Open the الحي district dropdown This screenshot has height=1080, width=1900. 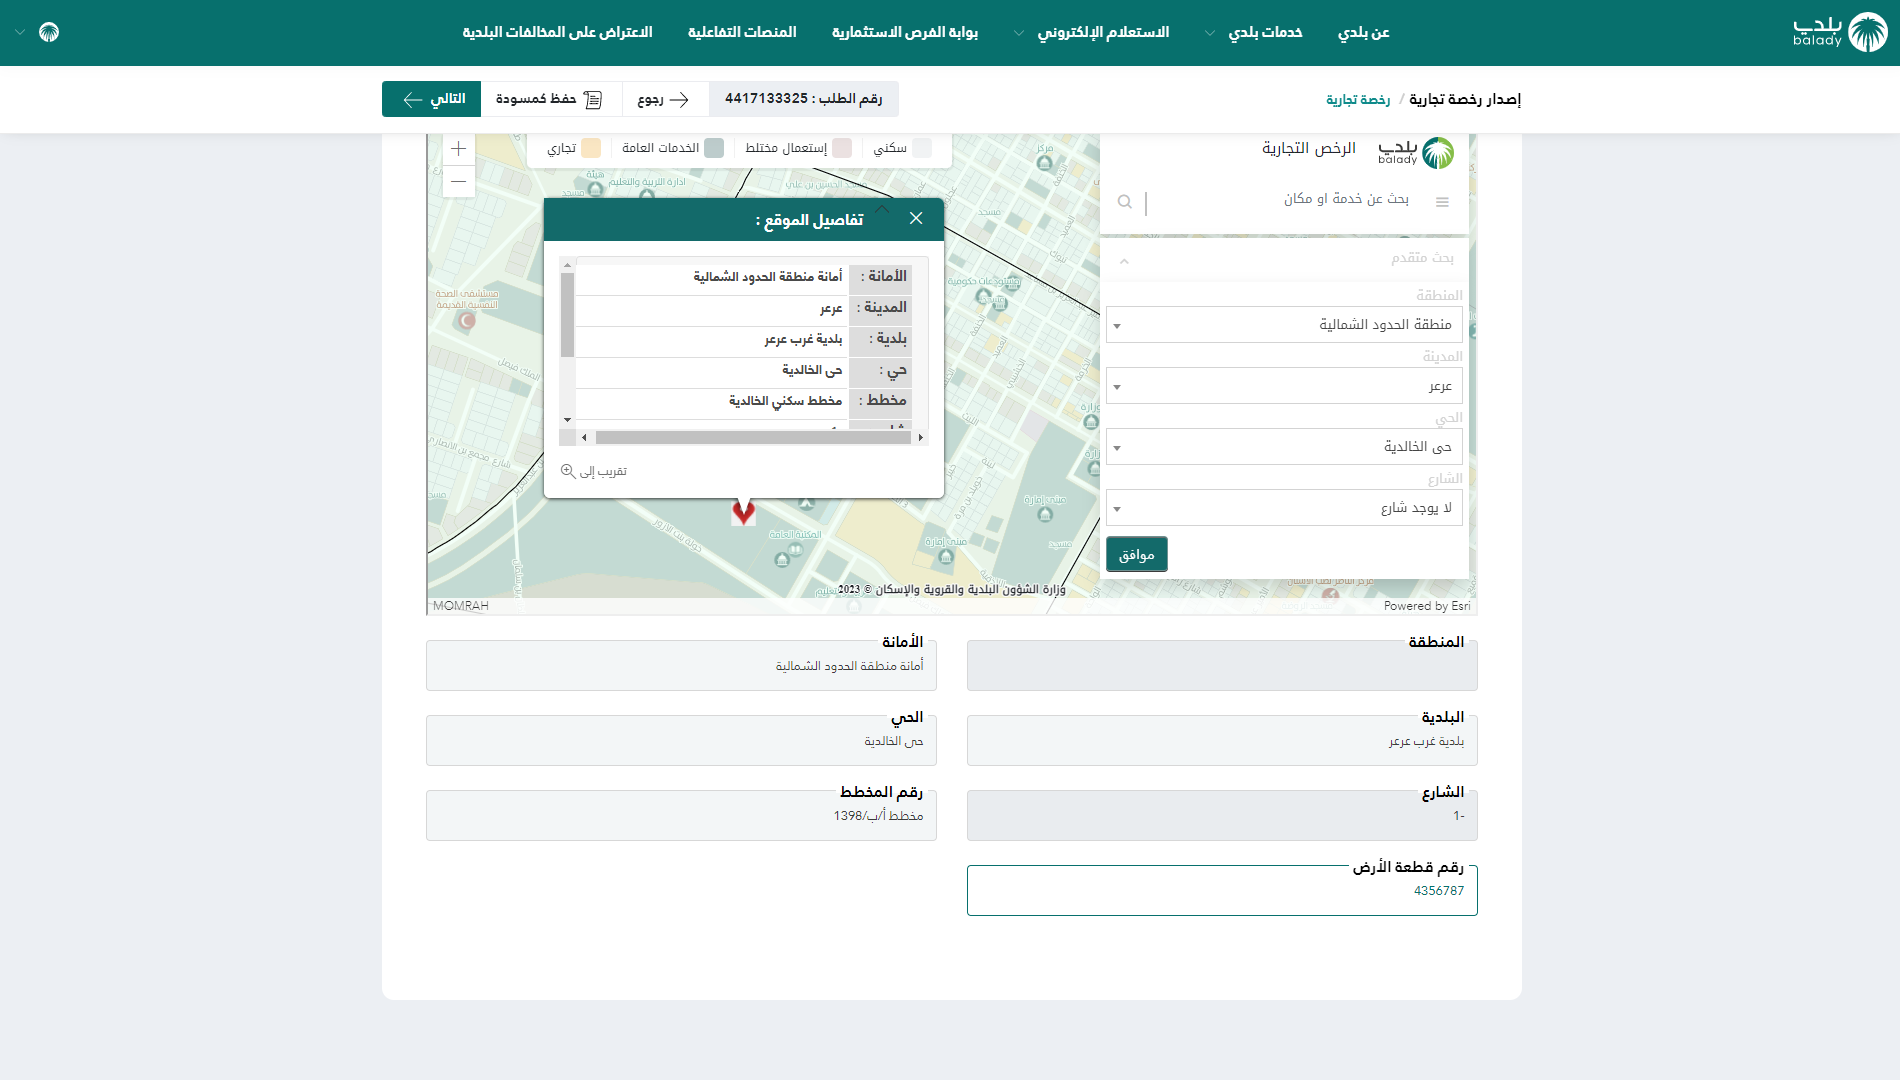(1284, 447)
